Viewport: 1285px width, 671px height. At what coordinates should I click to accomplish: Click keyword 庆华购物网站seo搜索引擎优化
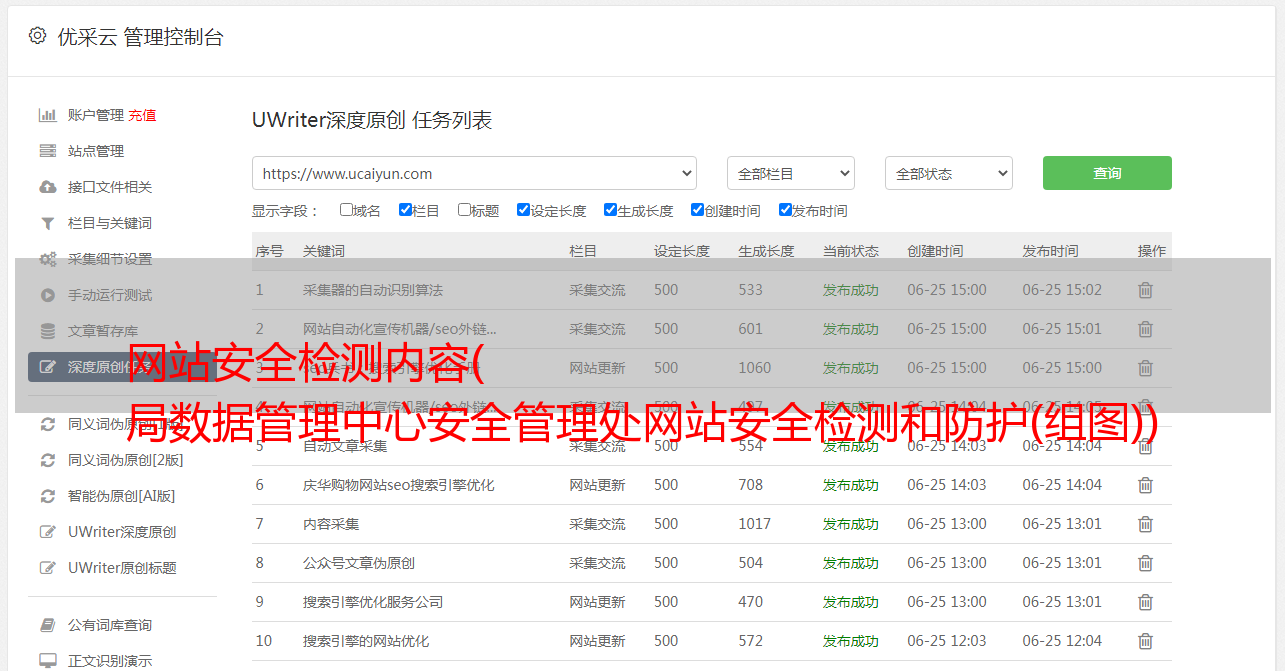point(399,485)
